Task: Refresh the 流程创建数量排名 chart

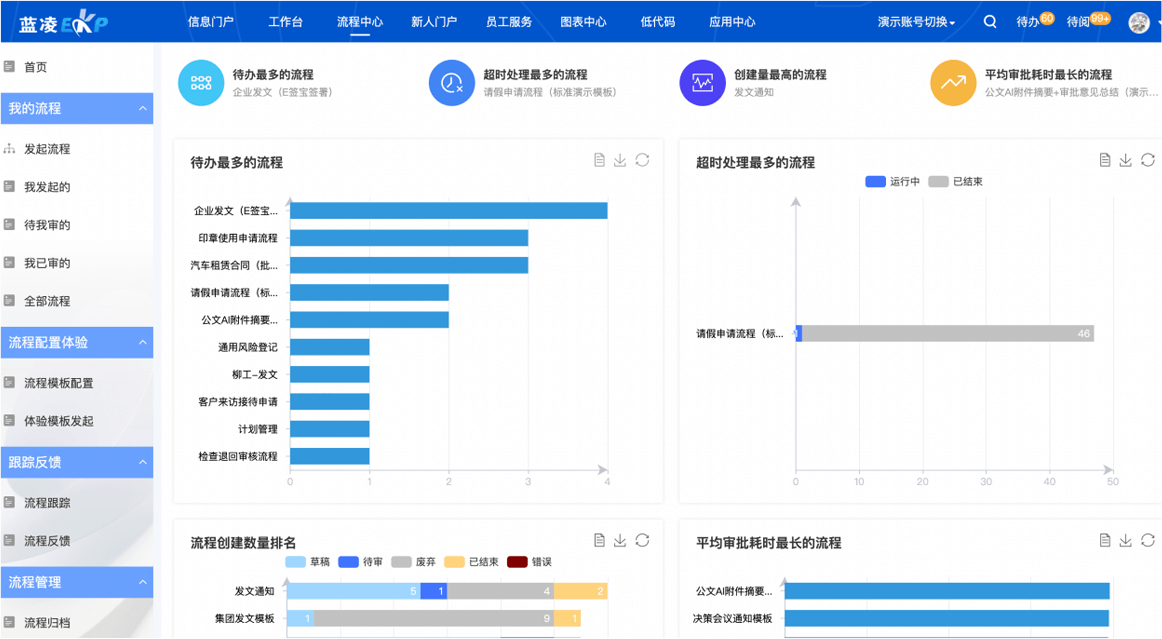Action: (x=642, y=540)
